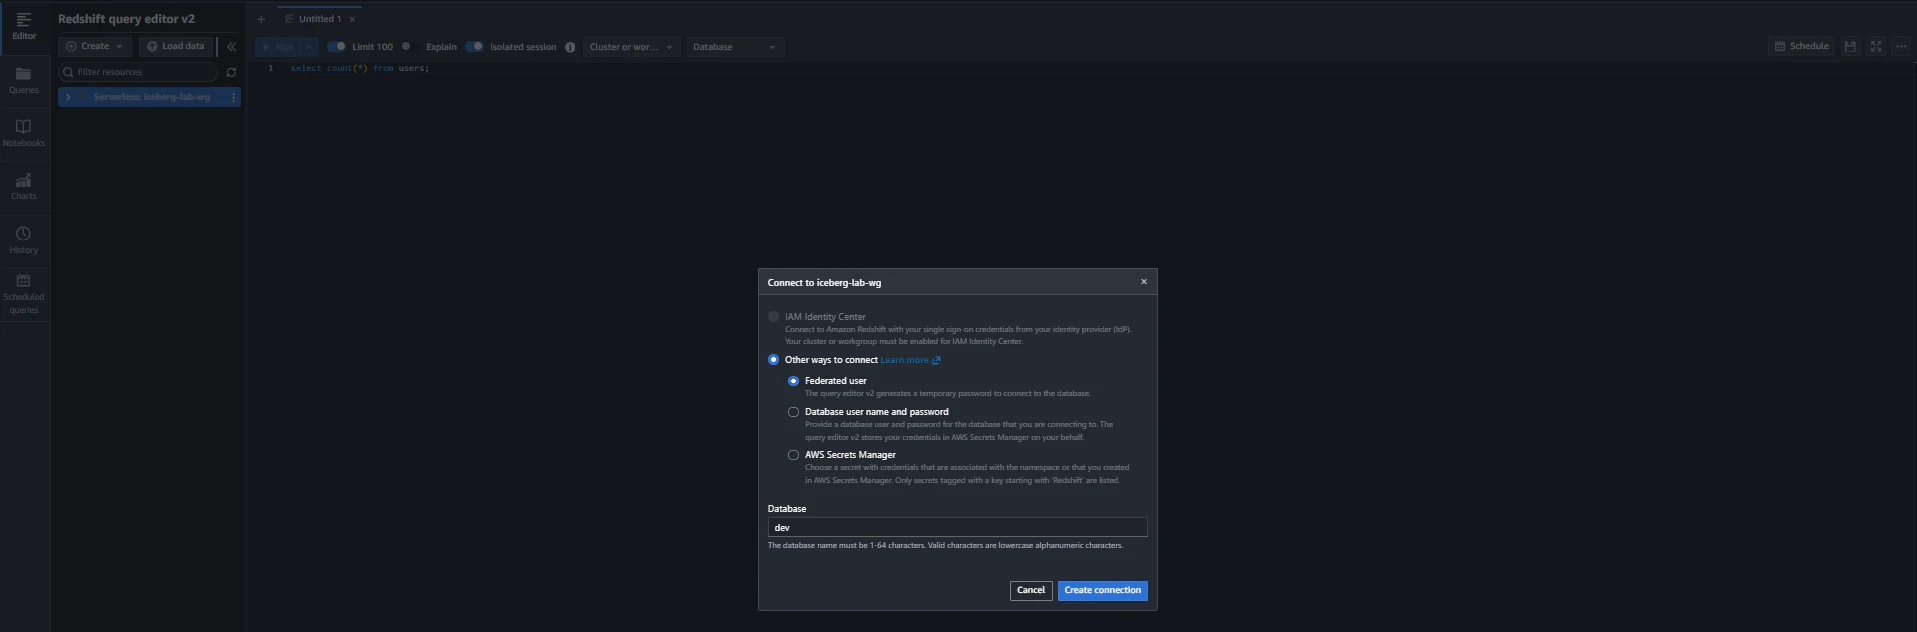1917x632 pixels.
Task: Open the iceberg-lab-wg three-dot menu
Action: (233, 97)
